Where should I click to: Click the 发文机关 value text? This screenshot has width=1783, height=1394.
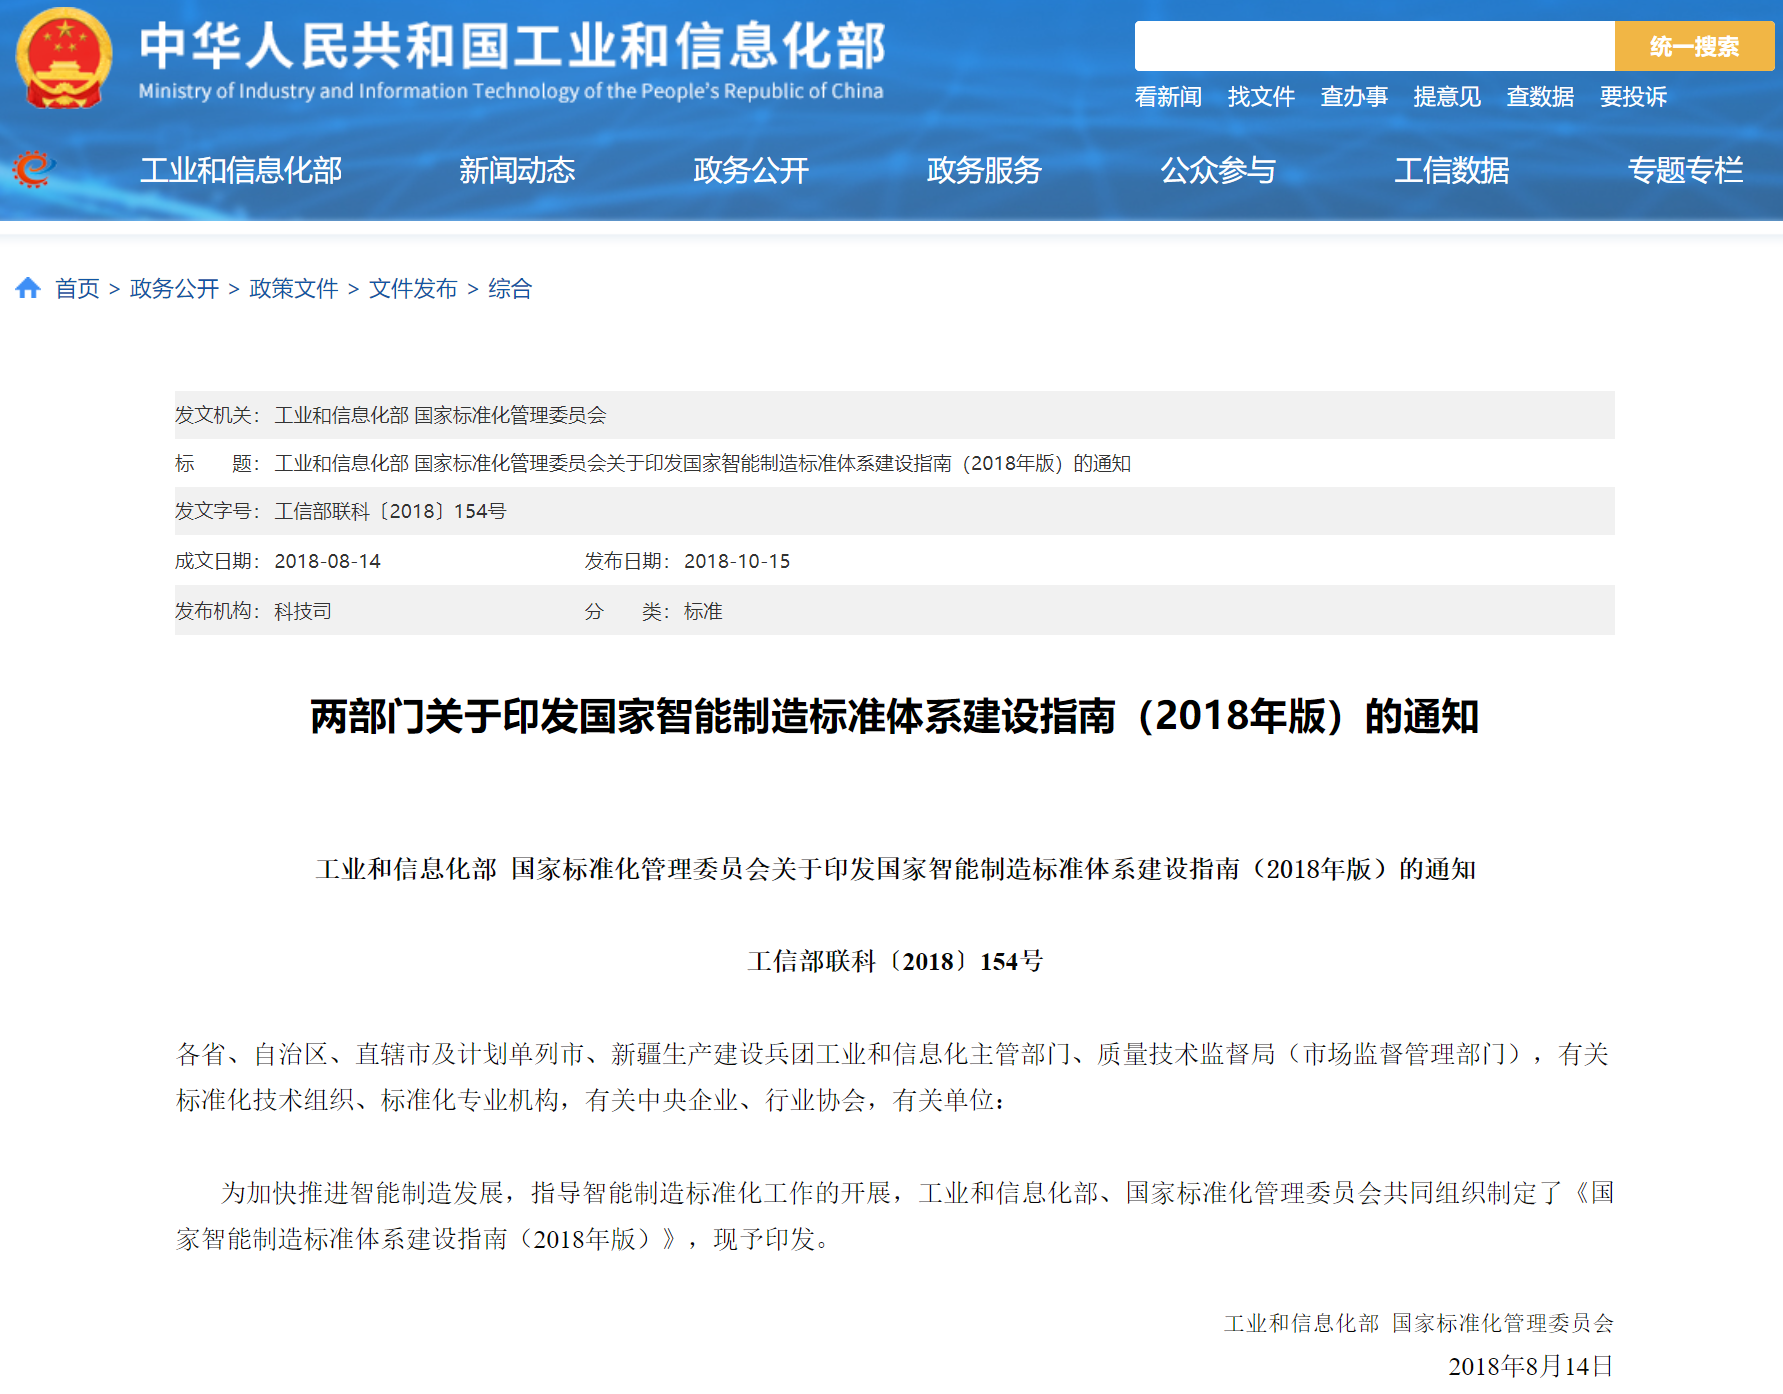tap(441, 415)
